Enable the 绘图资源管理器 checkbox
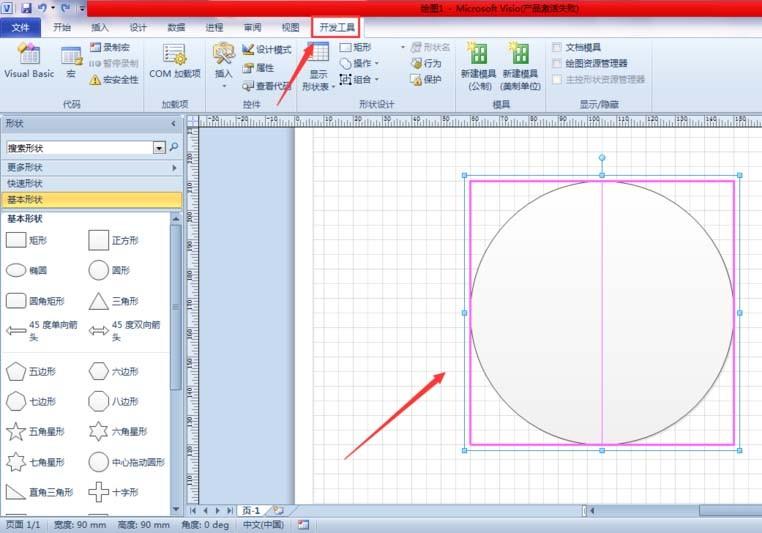Image resolution: width=762 pixels, height=533 pixels. [x=557, y=63]
